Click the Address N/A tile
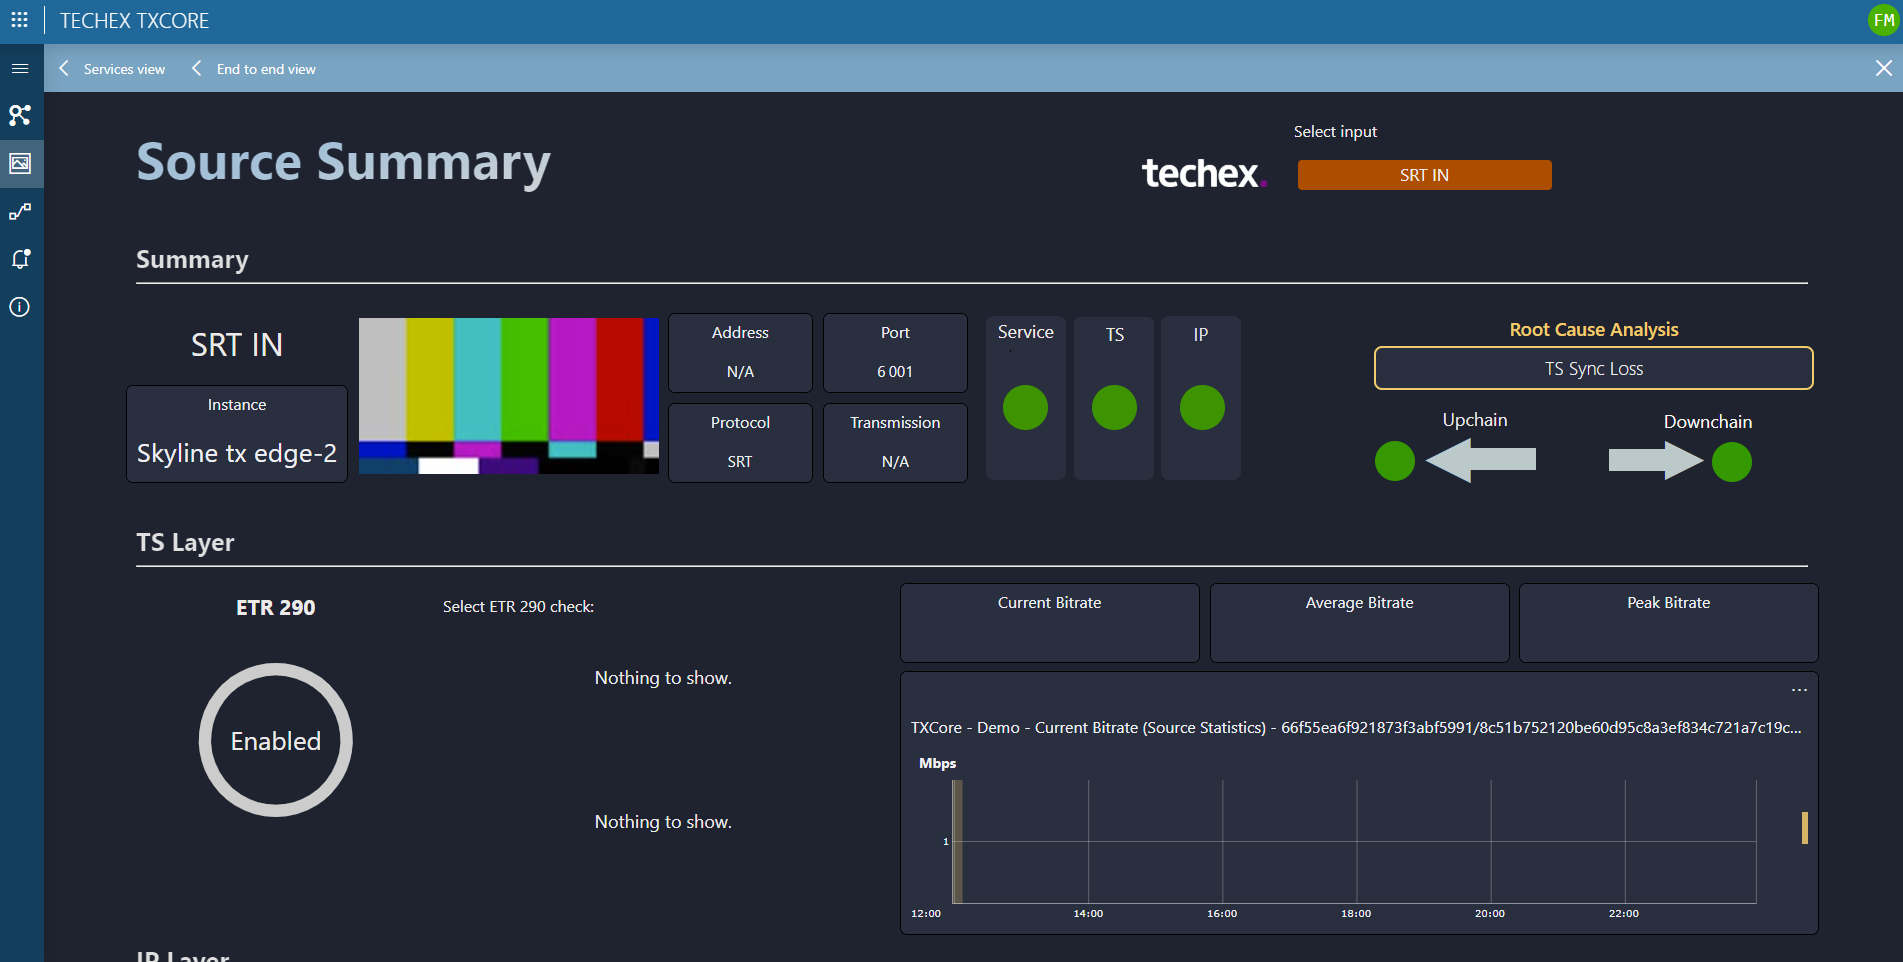Image resolution: width=1903 pixels, height=962 pixels. [740, 353]
